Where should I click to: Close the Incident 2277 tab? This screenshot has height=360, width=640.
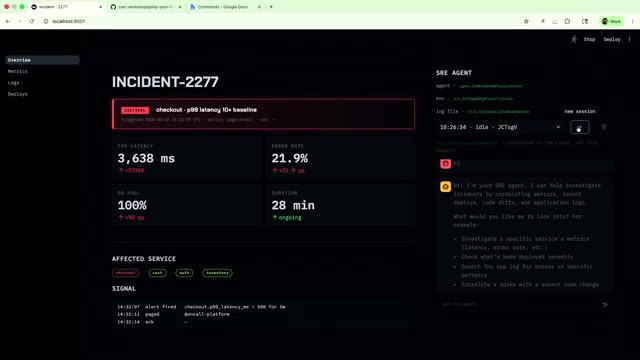pyautogui.click(x=100, y=7)
